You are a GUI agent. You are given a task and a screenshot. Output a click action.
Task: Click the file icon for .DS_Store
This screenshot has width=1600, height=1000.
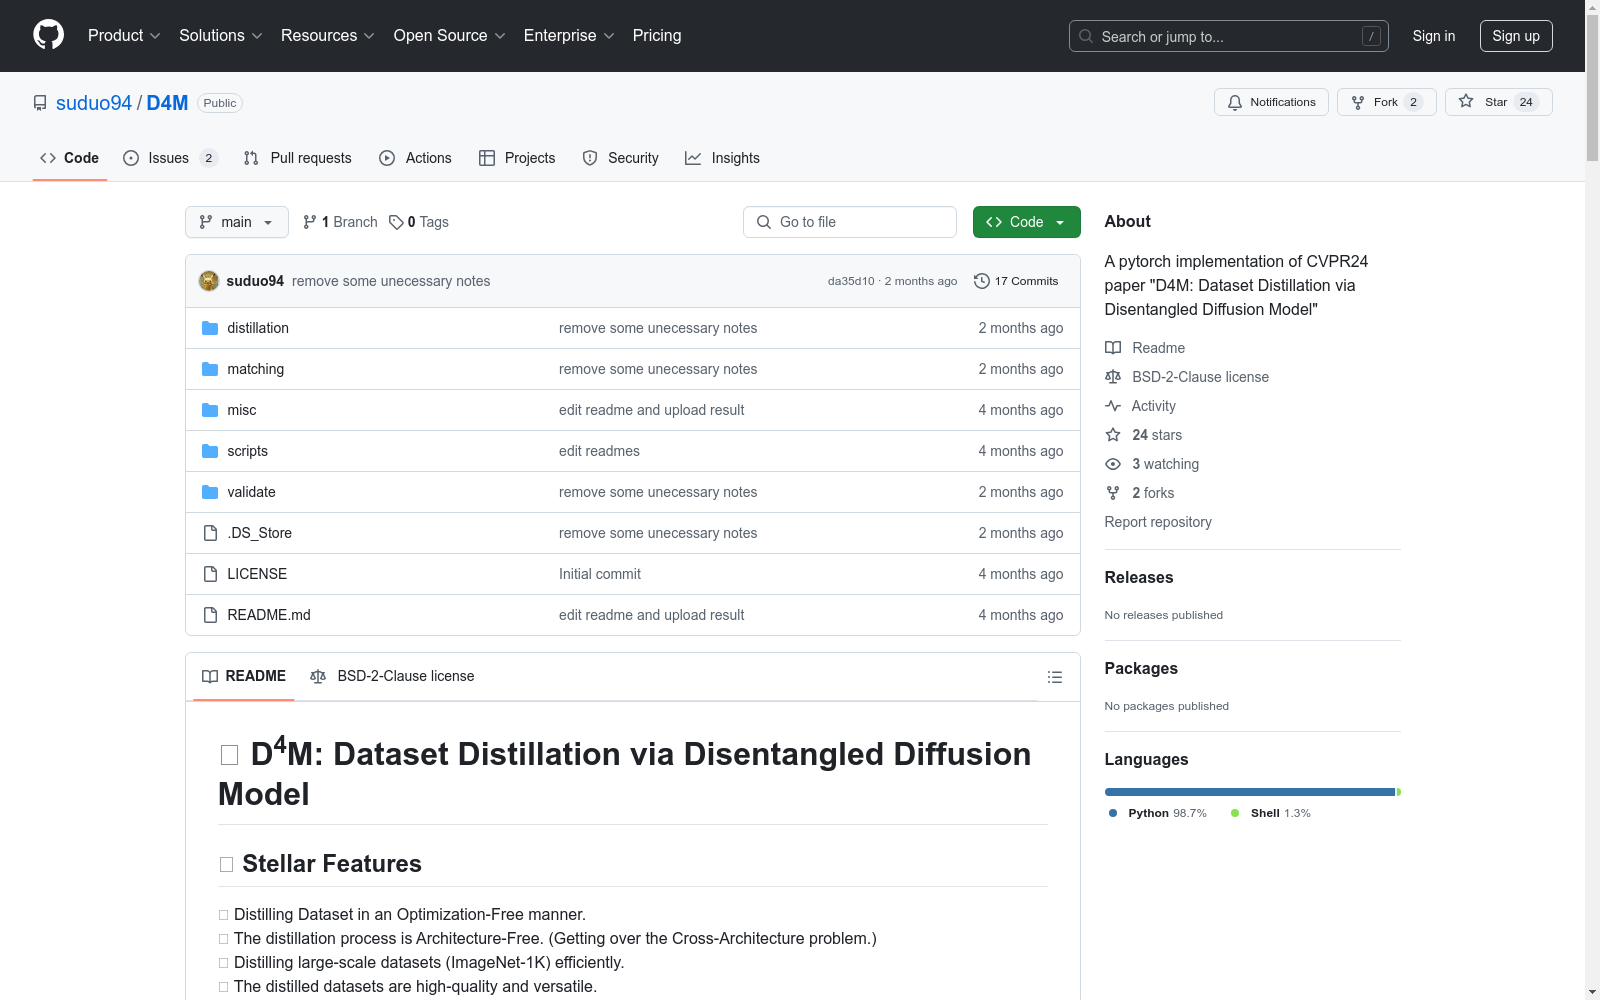(210, 533)
